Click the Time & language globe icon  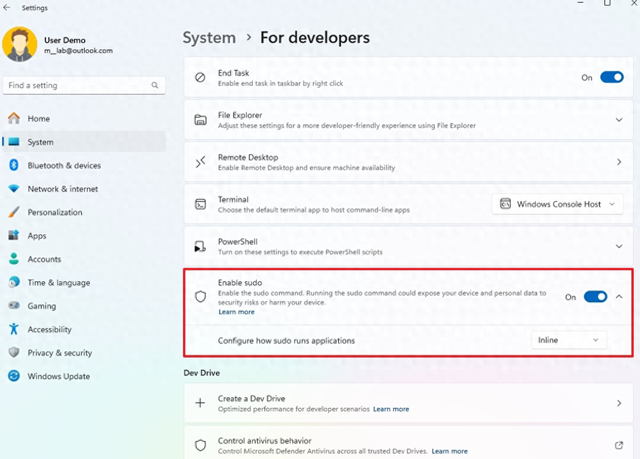coord(14,282)
